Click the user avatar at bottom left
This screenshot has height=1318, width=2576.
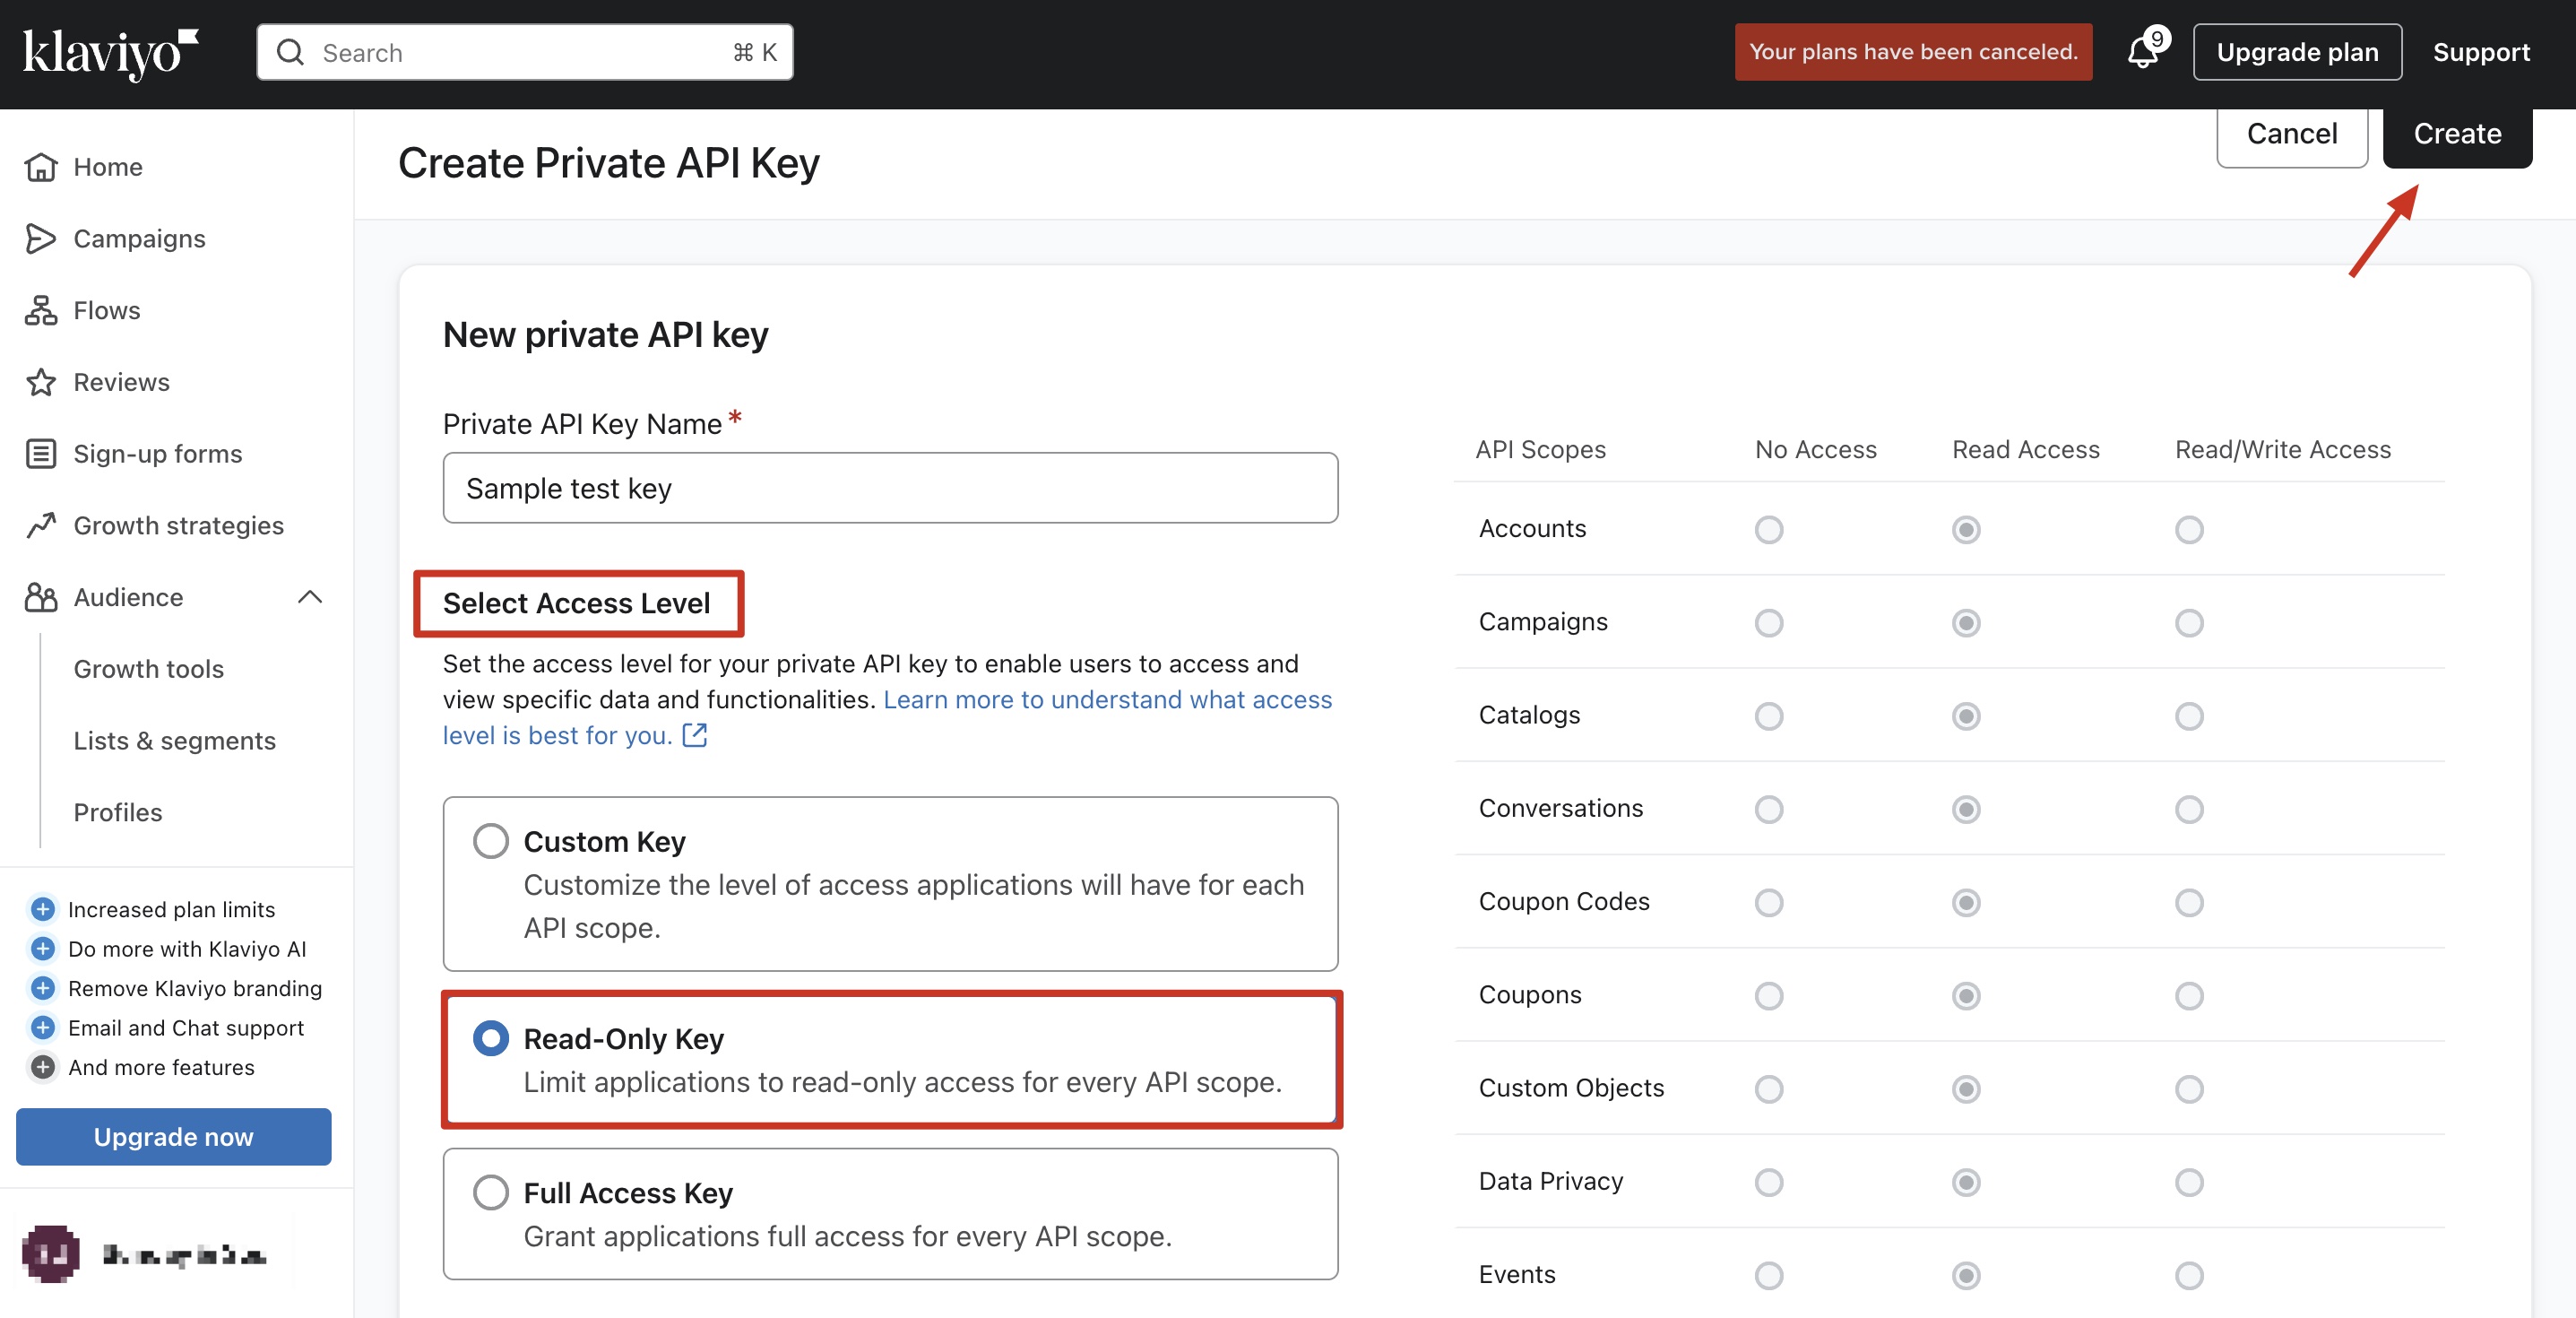[50, 1254]
